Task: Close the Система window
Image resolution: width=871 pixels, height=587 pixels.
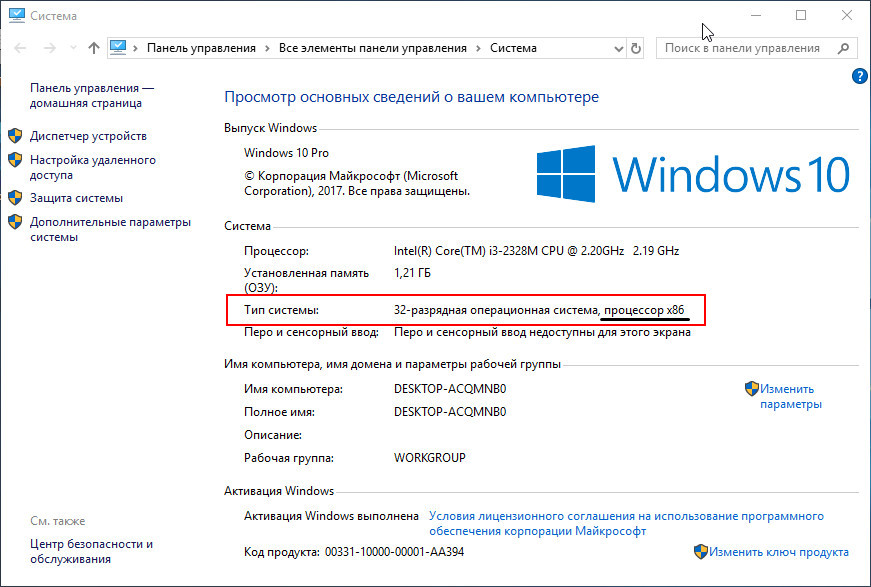Action: pos(847,16)
